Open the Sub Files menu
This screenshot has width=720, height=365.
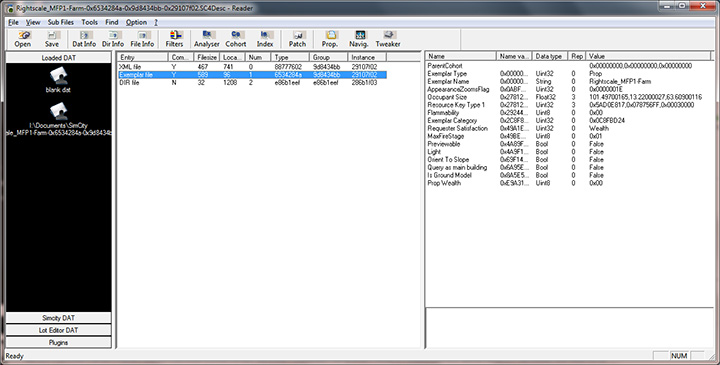[61, 22]
